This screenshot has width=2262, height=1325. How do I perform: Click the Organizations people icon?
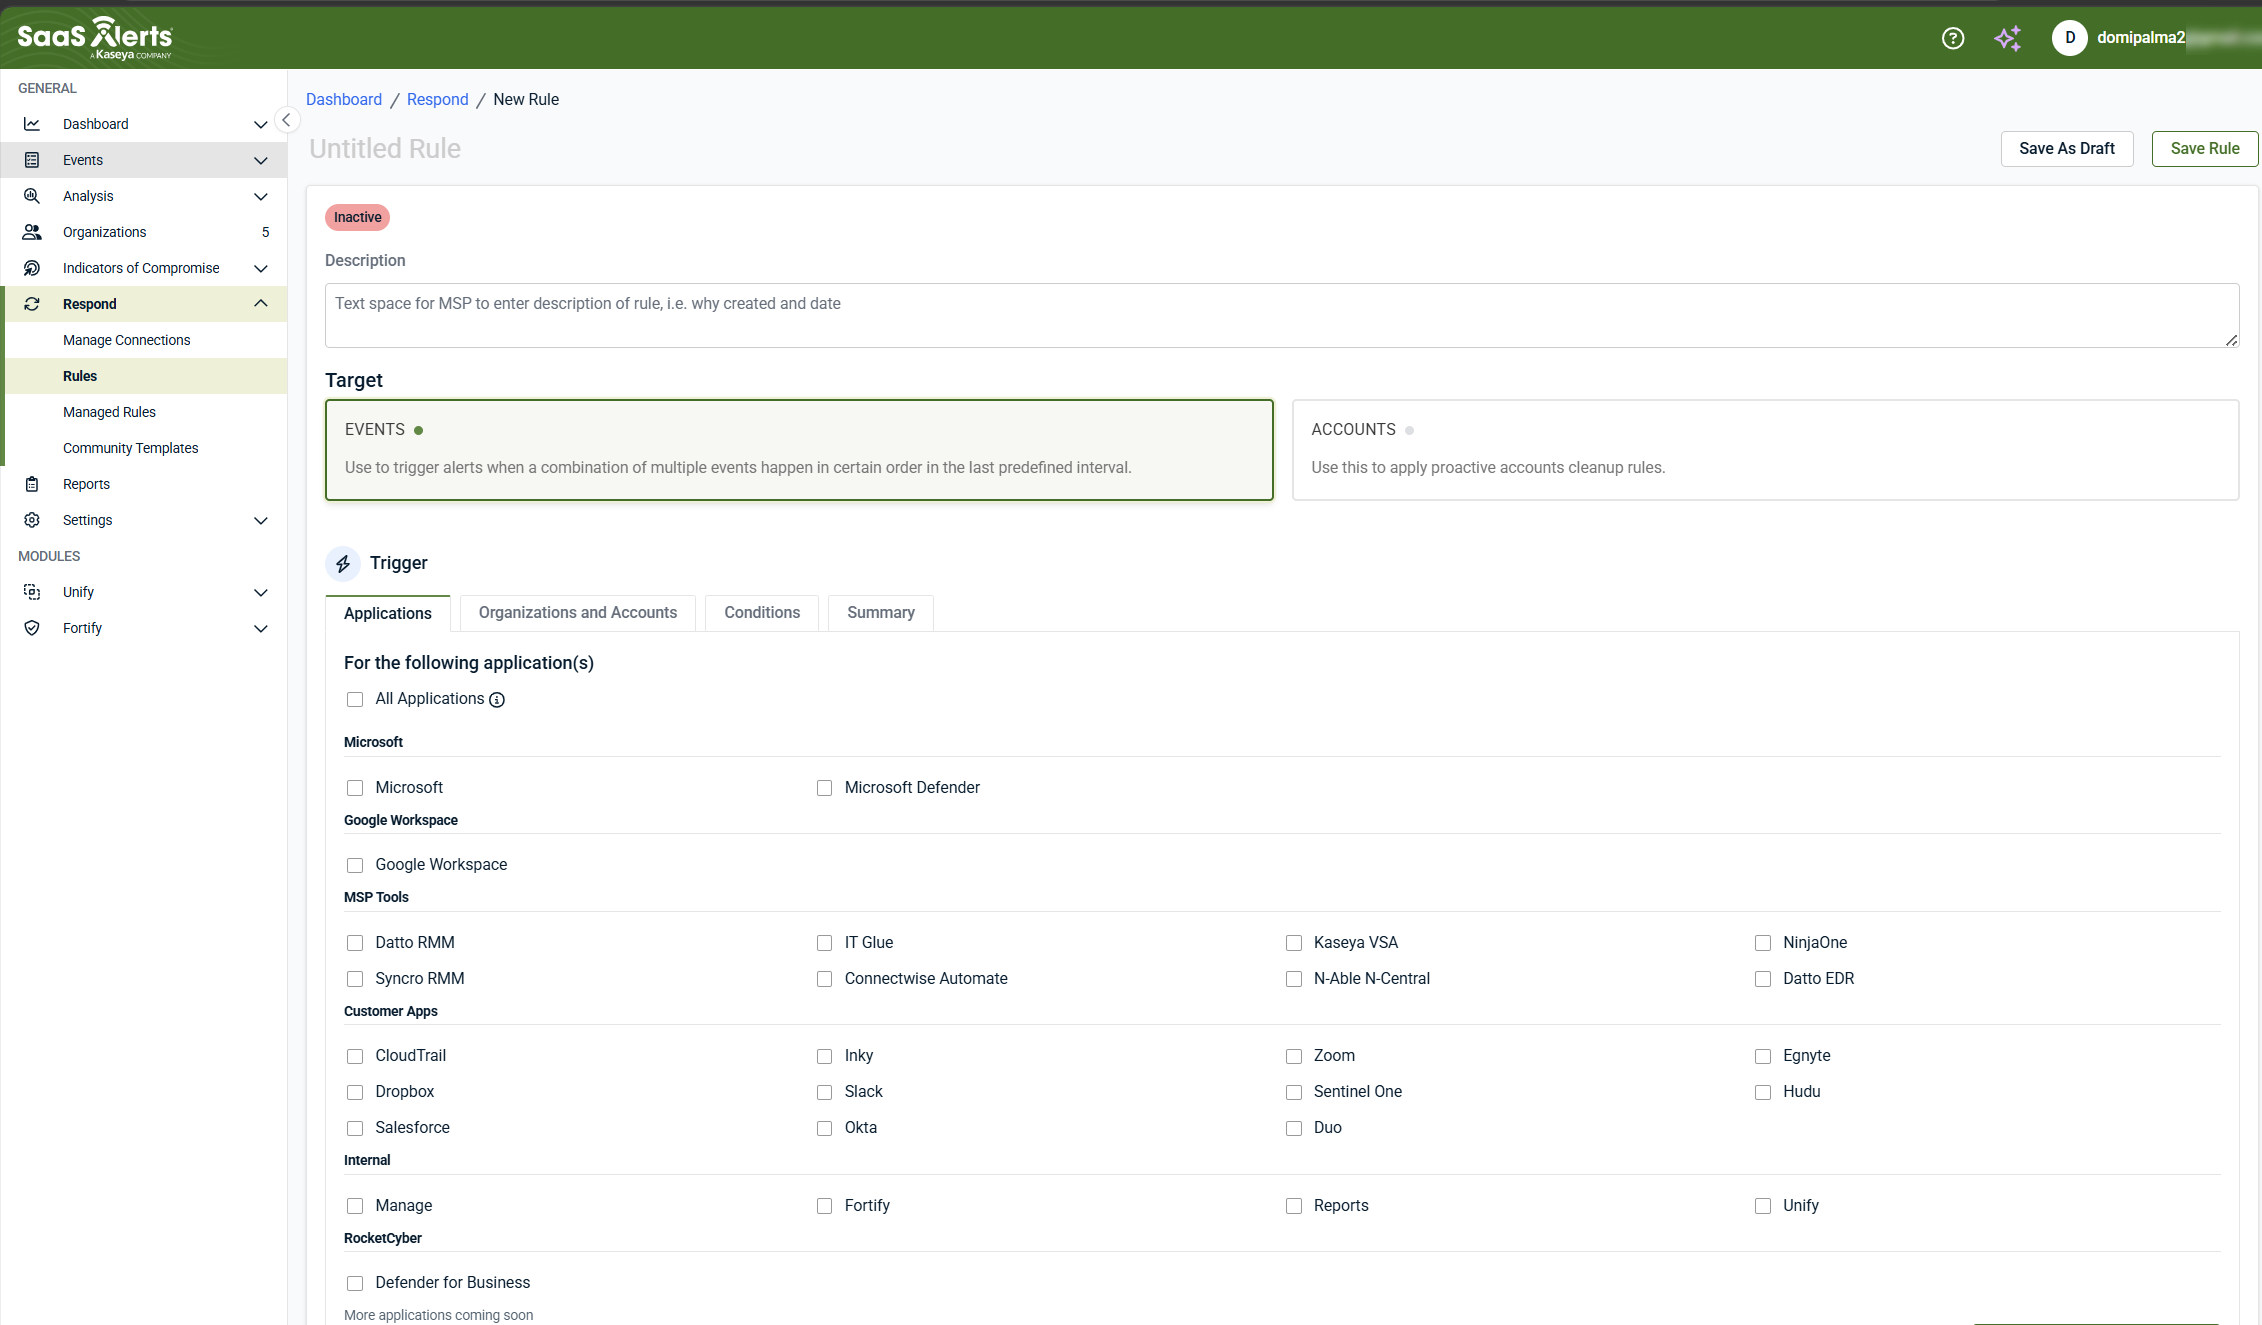(32, 232)
